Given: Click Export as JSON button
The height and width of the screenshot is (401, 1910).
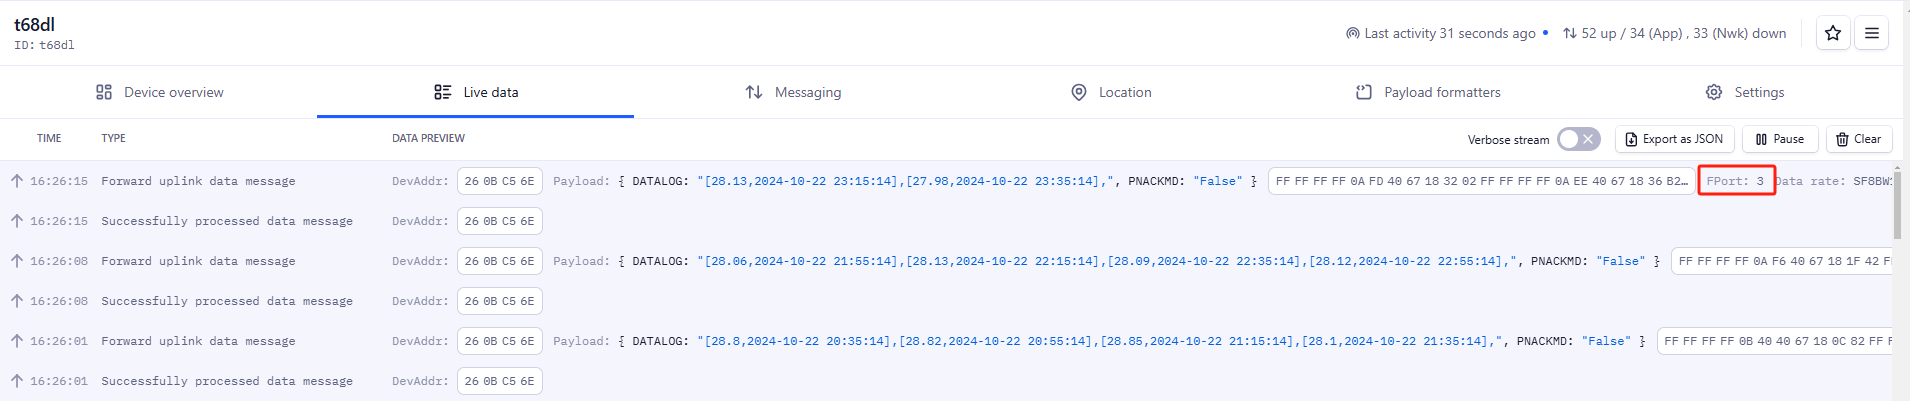Looking at the screenshot, I should (1675, 139).
